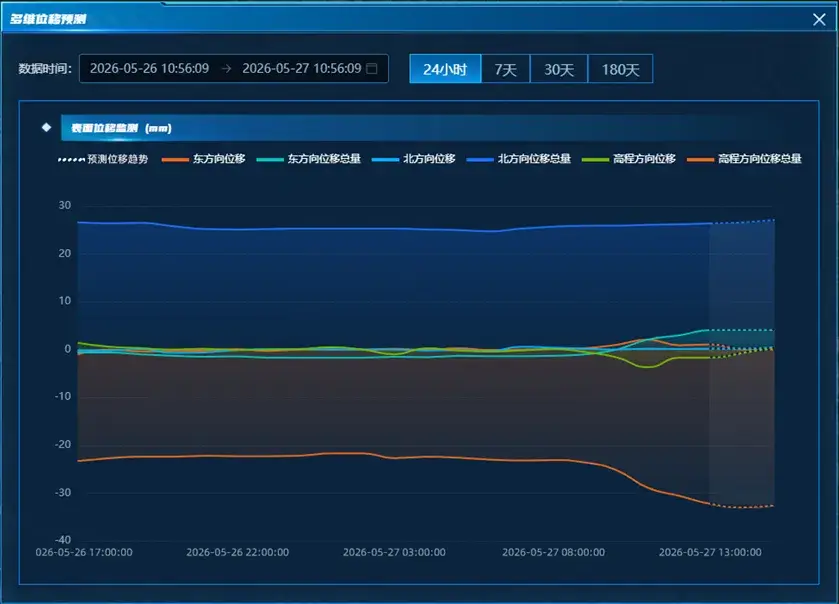Close the 多维位移预测 dialog

pyautogui.click(x=819, y=20)
